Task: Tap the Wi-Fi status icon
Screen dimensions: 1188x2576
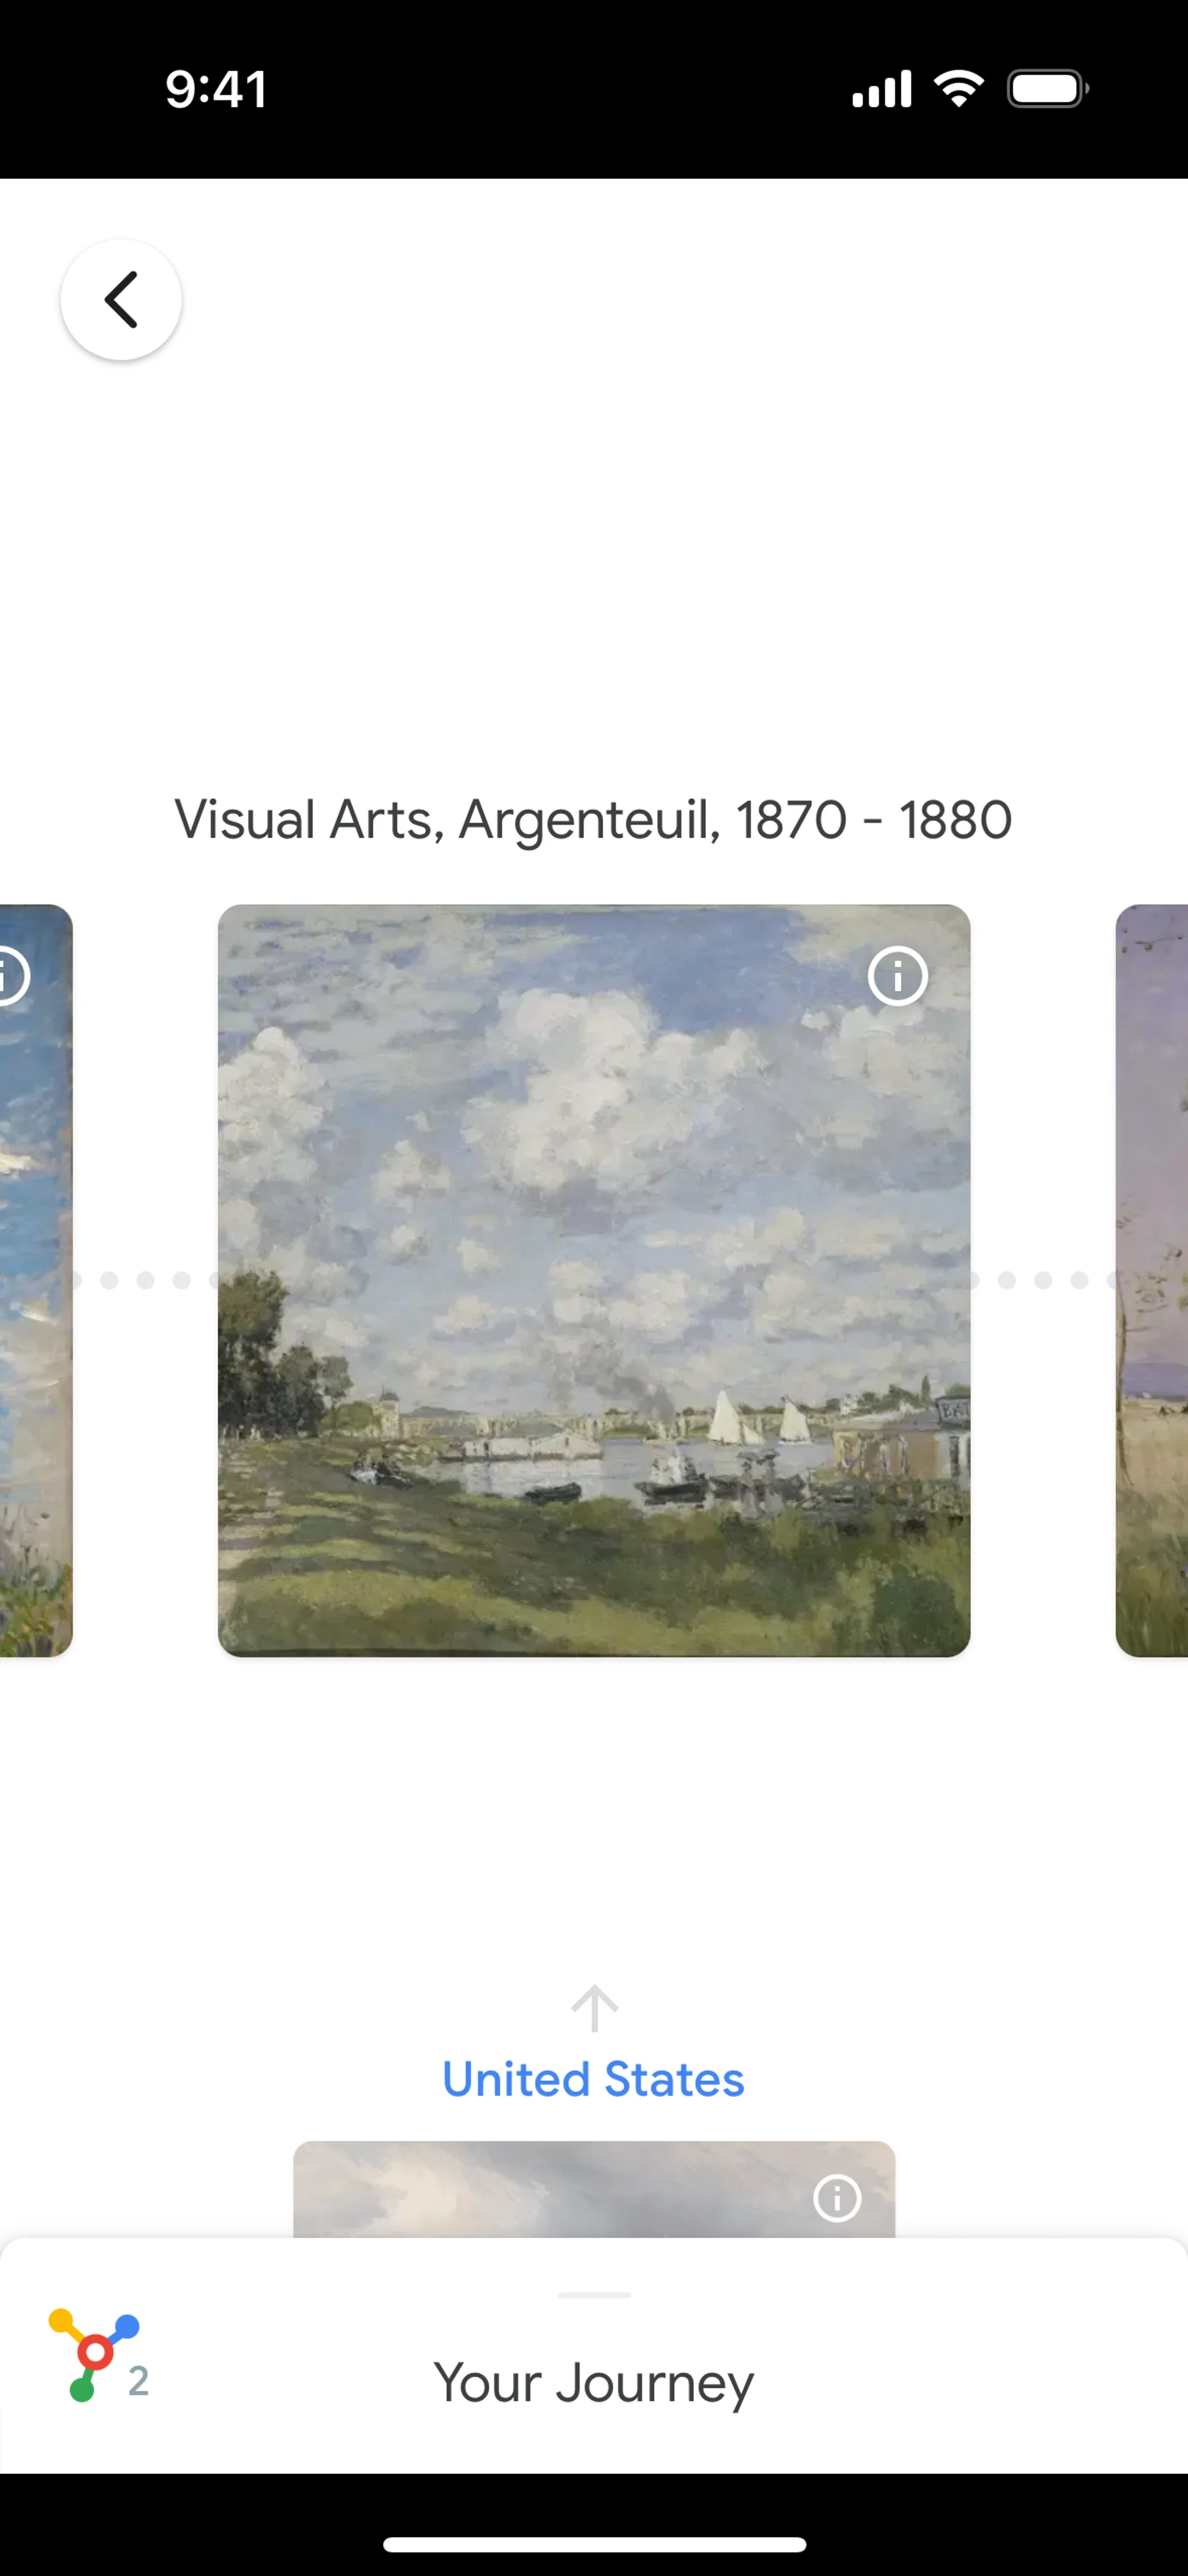Action: 959,89
